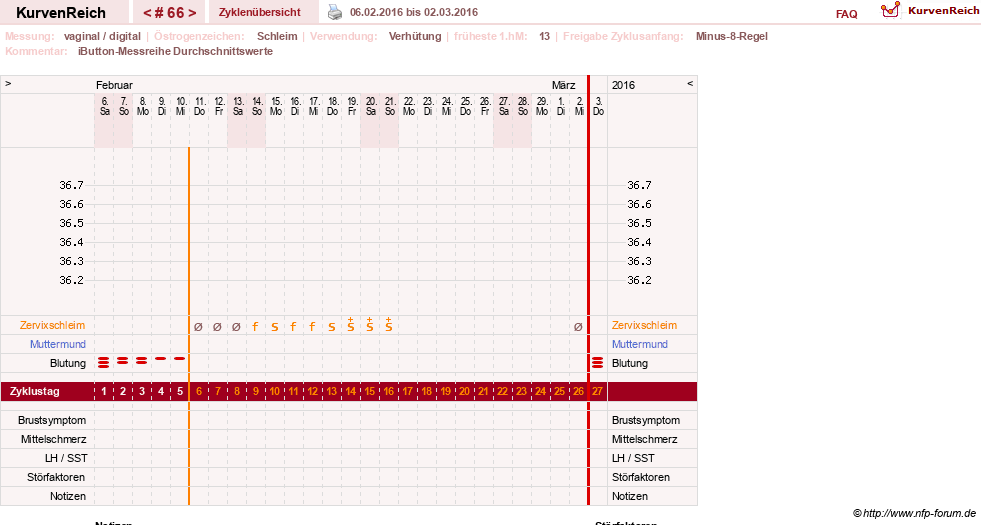This screenshot has width=981, height=525.
Task: Click the Verhütung usage value
Action: click(415, 36)
